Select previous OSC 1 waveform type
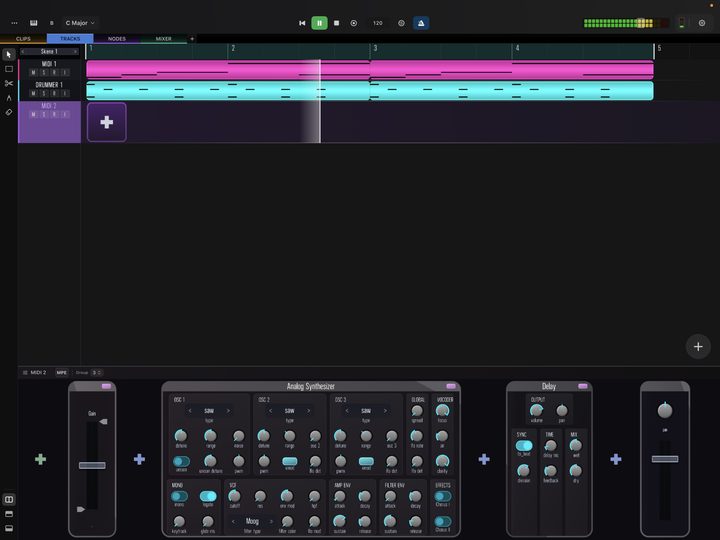 pyautogui.click(x=190, y=411)
